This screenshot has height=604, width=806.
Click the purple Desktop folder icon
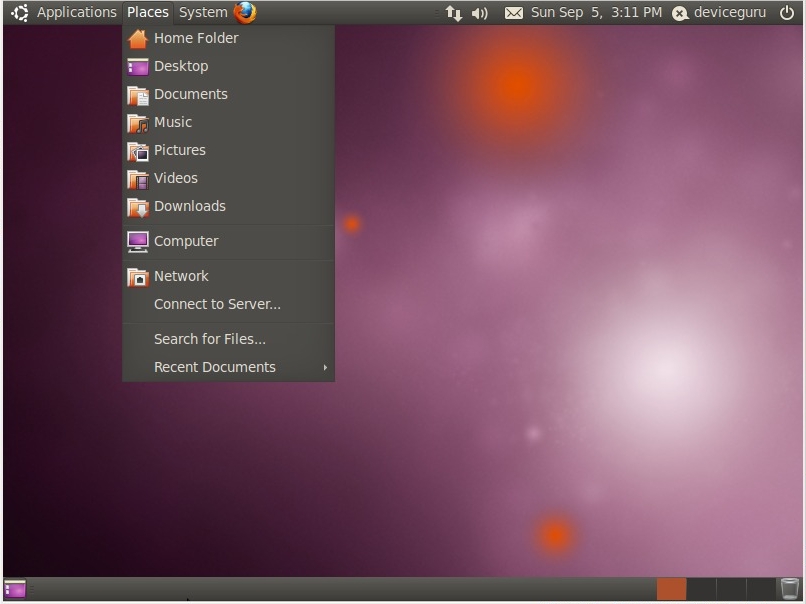pyautogui.click(x=138, y=67)
